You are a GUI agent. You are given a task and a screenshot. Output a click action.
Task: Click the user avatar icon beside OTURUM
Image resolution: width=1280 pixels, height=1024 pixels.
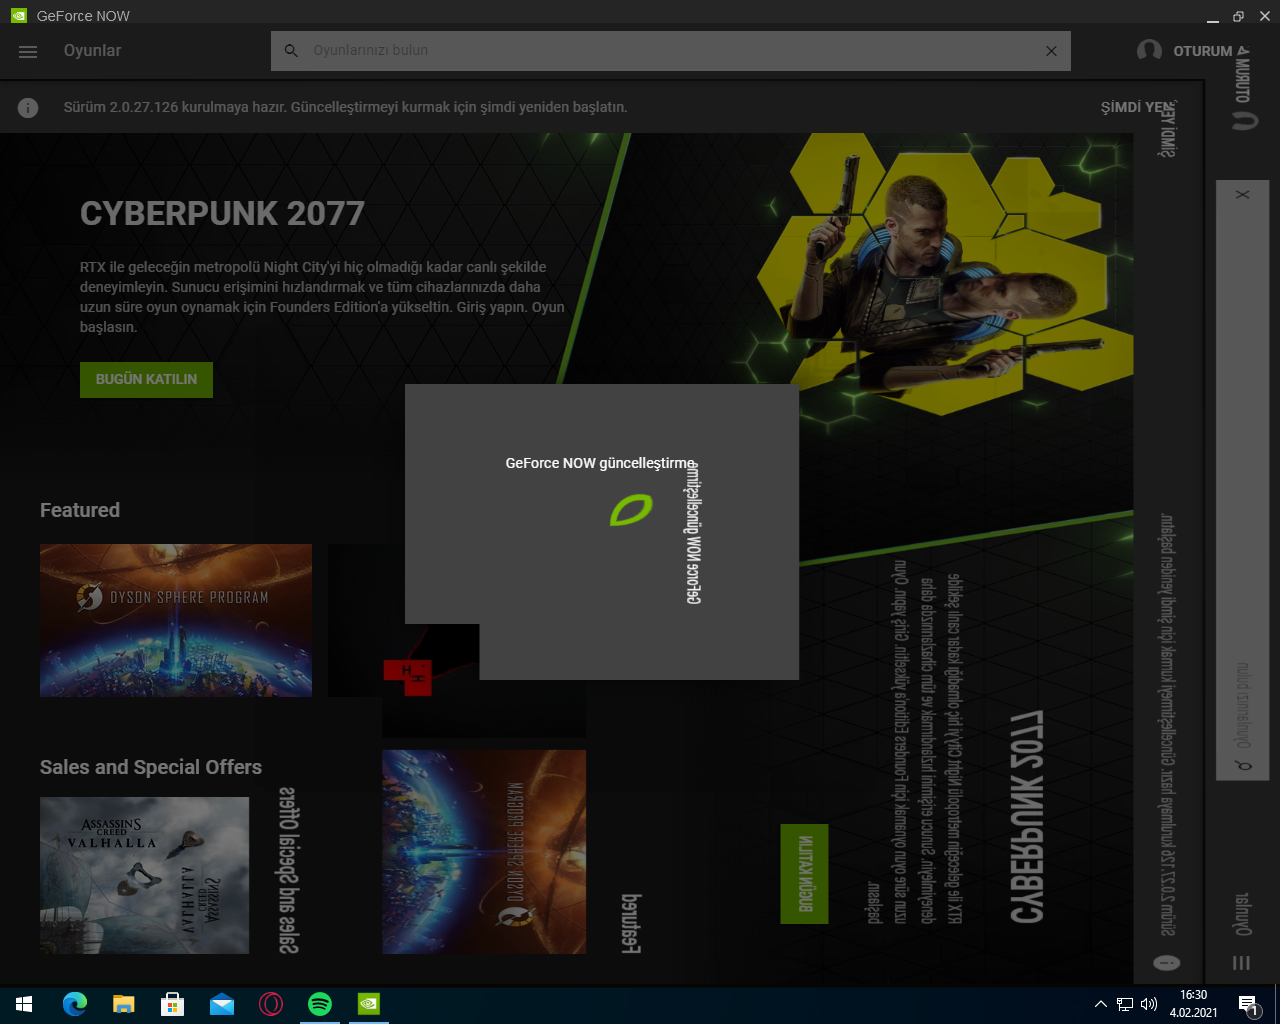[1150, 51]
